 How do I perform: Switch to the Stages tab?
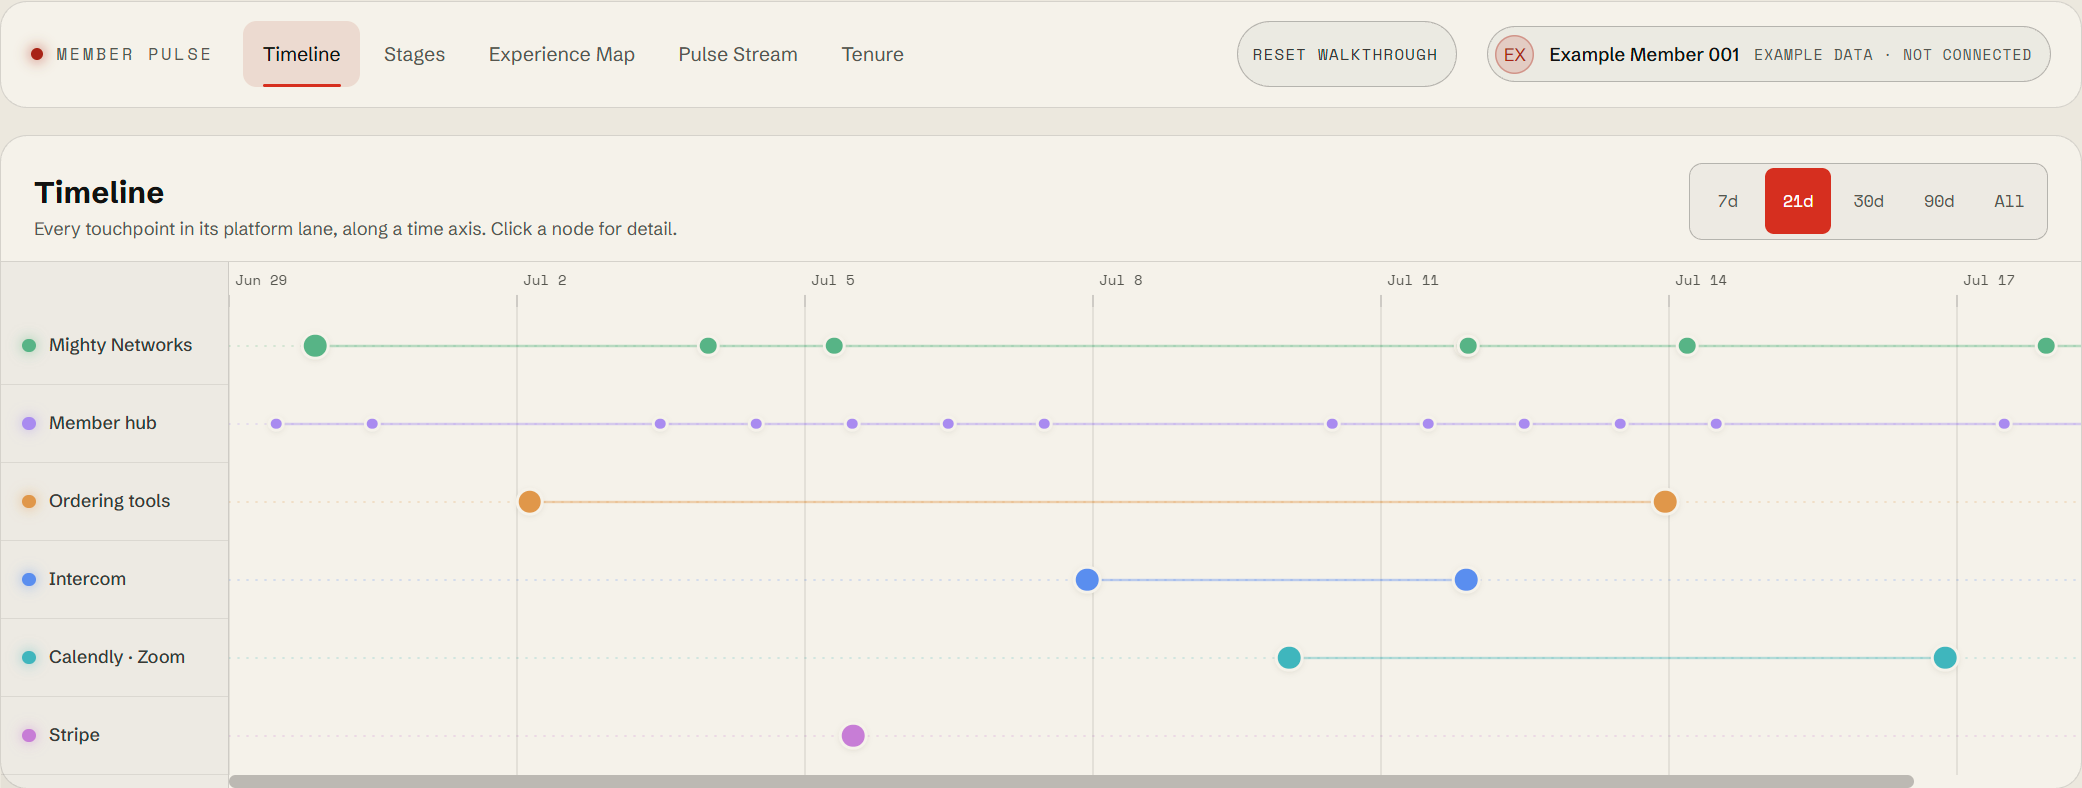(x=414, y=54)
